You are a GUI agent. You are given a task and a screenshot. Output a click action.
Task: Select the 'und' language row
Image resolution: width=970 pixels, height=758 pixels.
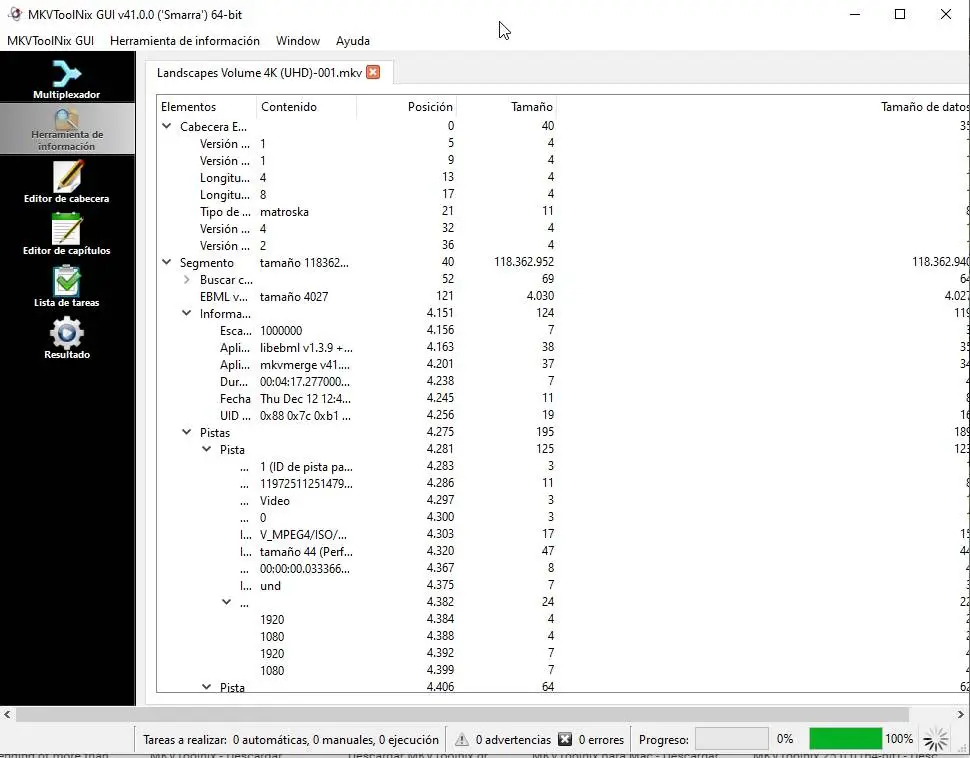[x=563, y=585]
